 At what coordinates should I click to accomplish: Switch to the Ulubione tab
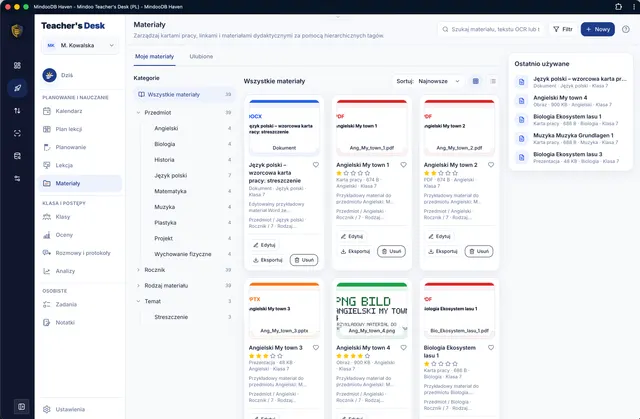coord(201,56)
